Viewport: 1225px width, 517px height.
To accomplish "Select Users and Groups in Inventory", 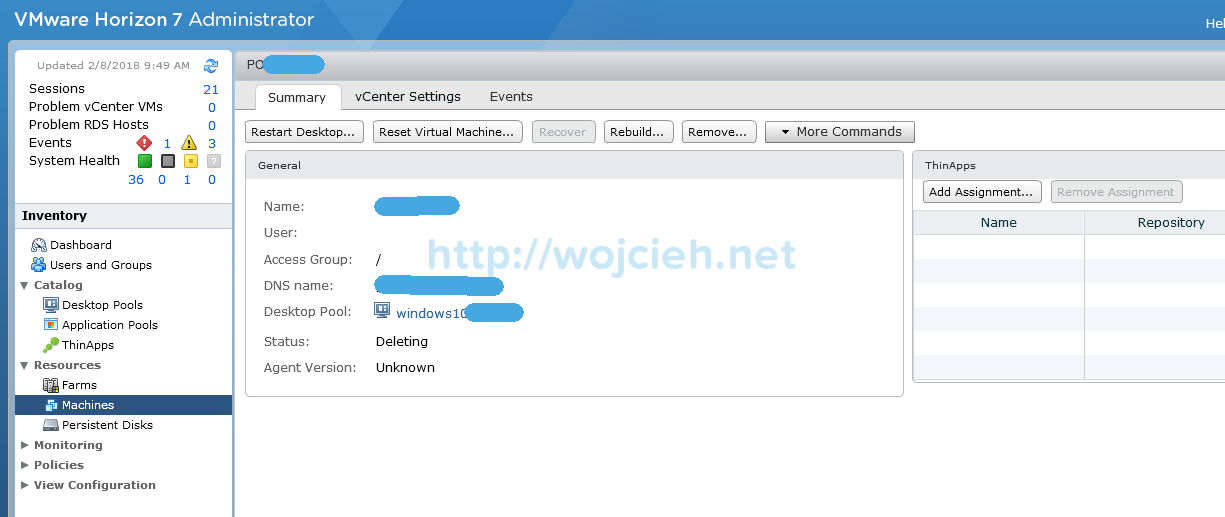I will [x=101, y=265].
